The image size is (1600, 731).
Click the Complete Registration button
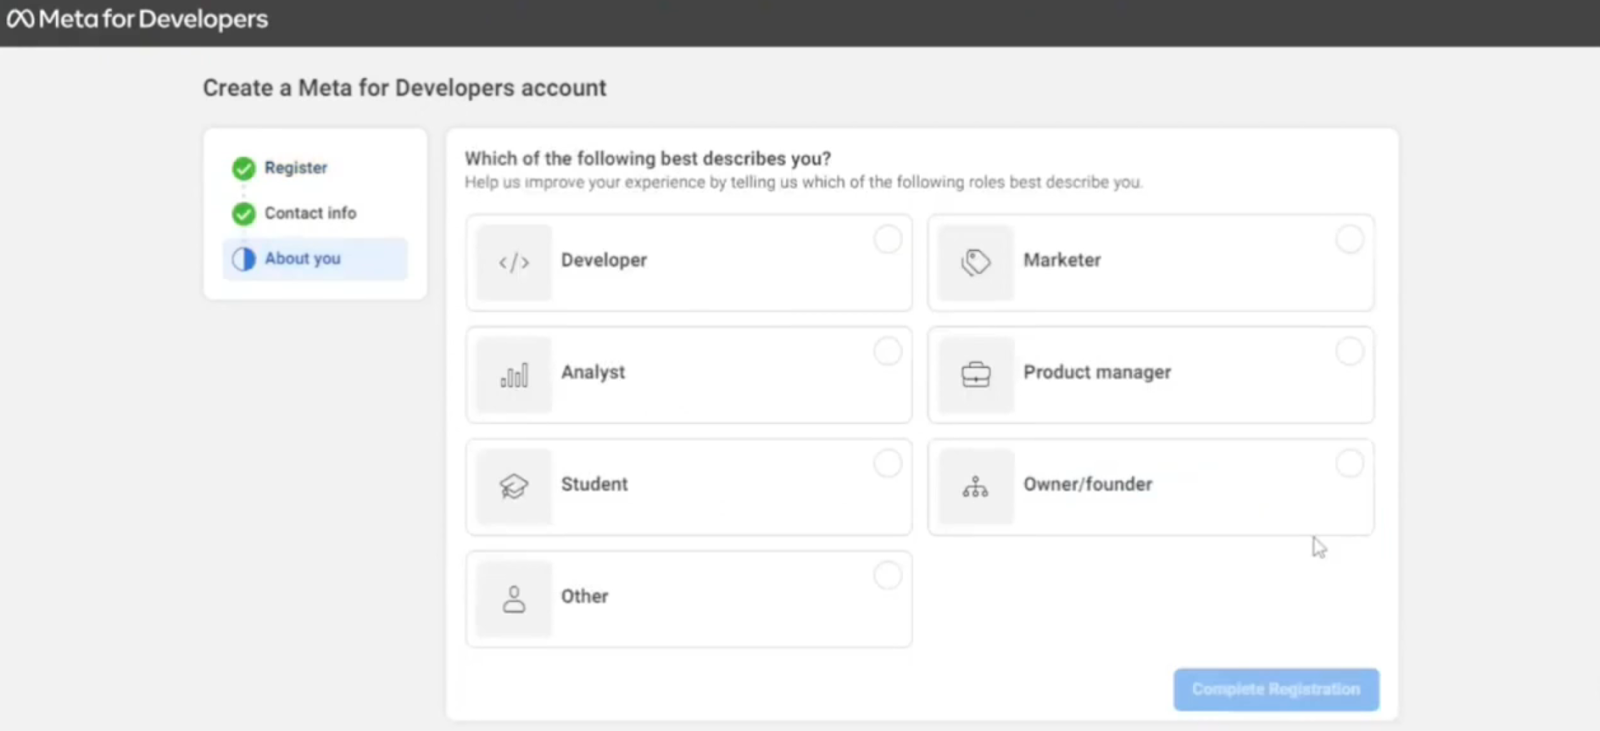1276,690
